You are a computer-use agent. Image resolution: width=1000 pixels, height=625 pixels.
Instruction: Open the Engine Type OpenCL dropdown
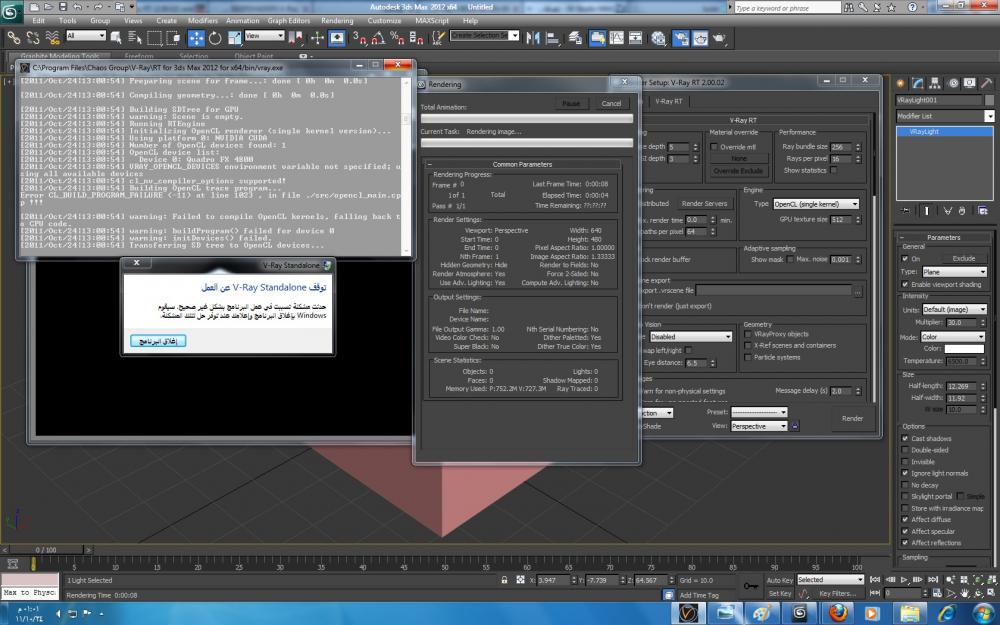click(x=816, y=204)
